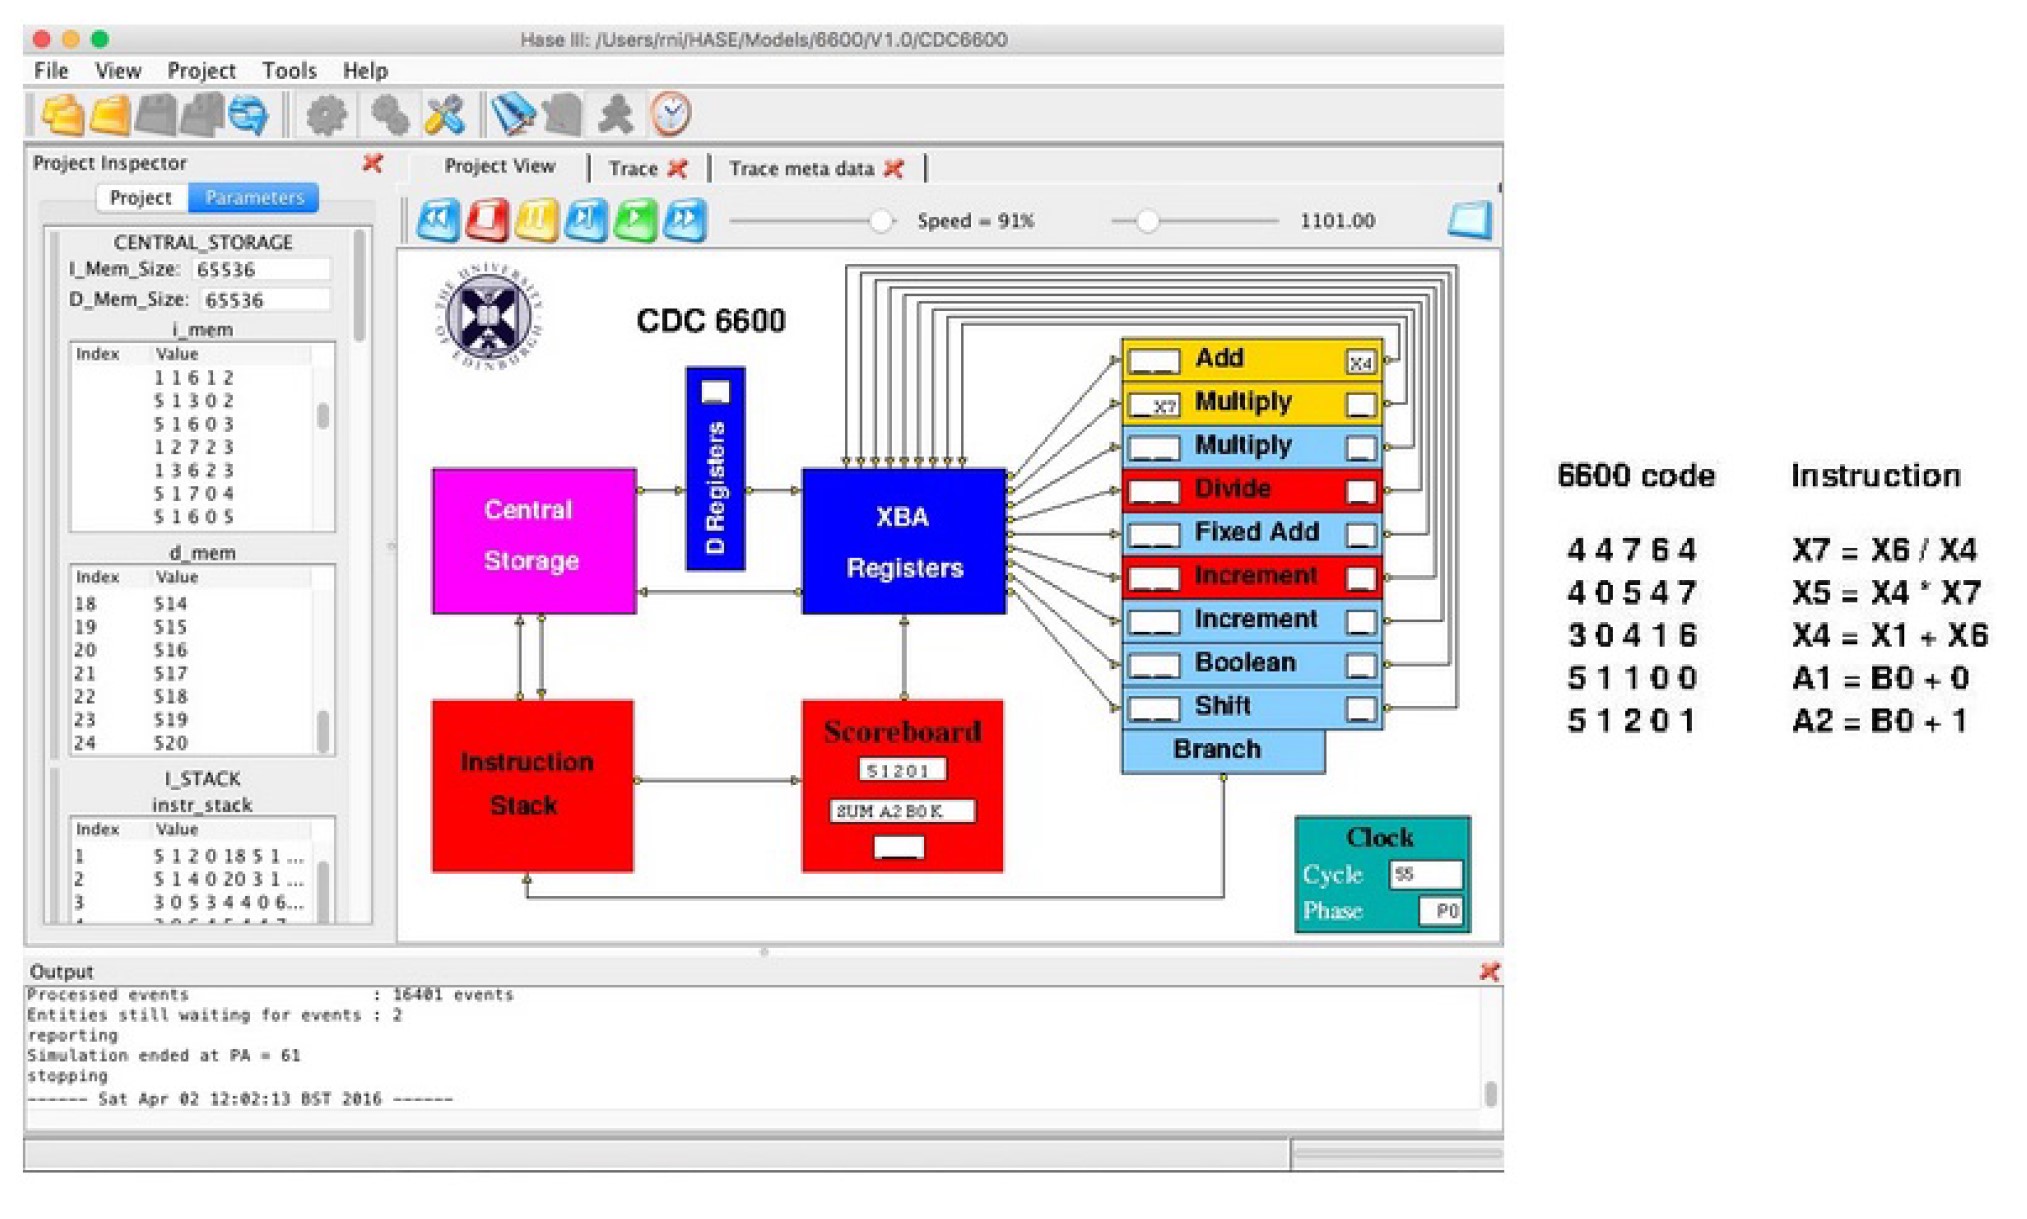Open the Tools menu

point(289,70)
